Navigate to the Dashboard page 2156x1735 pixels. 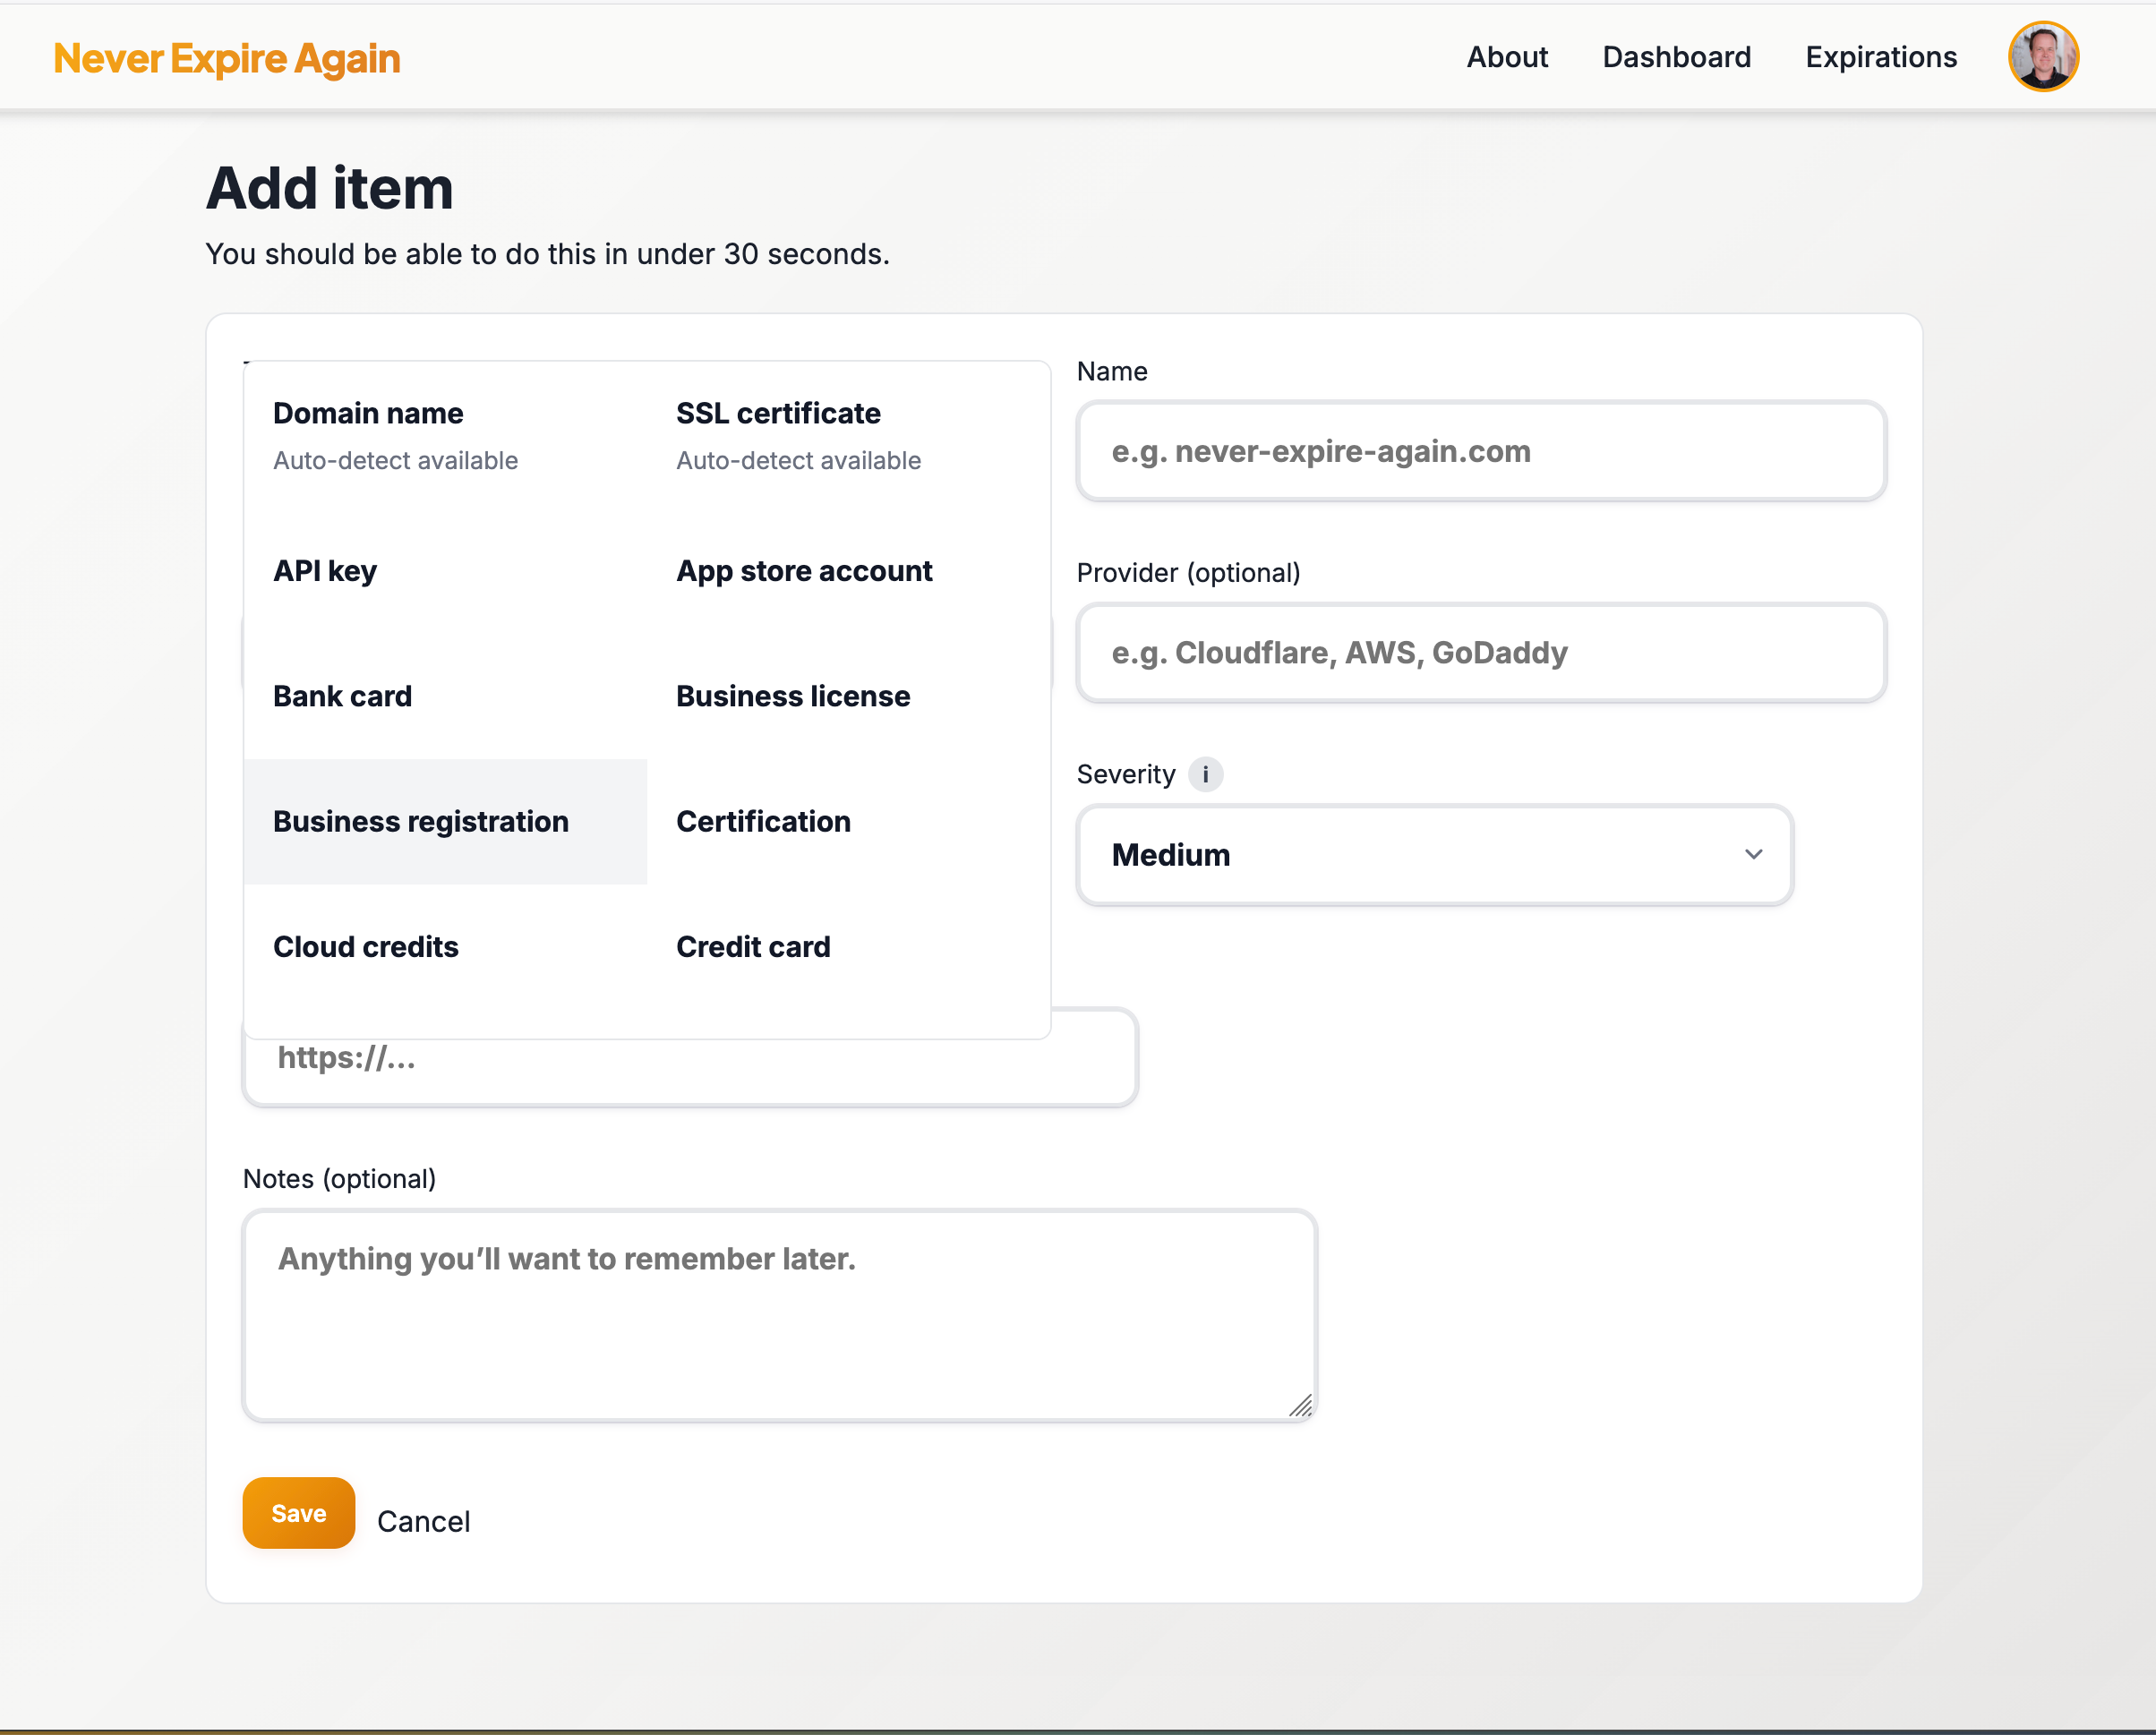click(1676, 57)
